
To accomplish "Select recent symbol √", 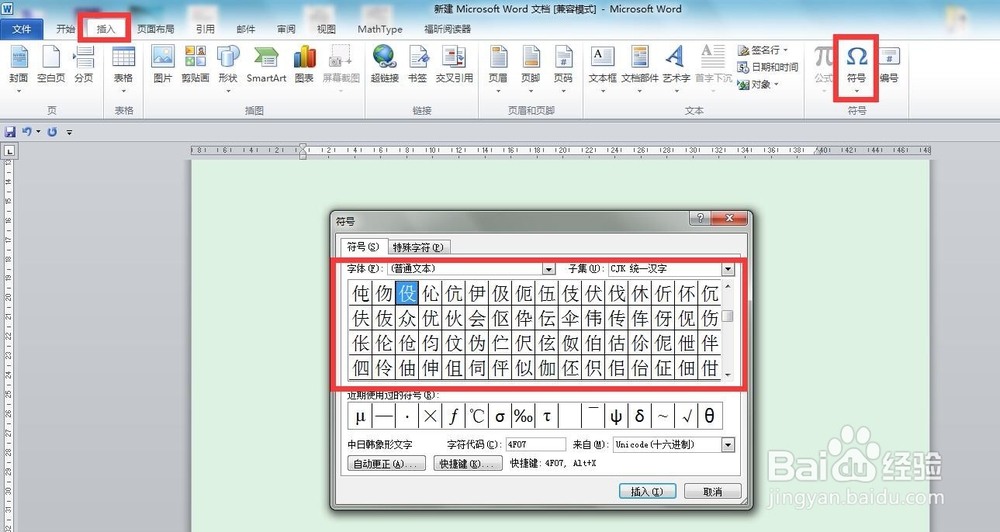I will click(x=687, y=417).
